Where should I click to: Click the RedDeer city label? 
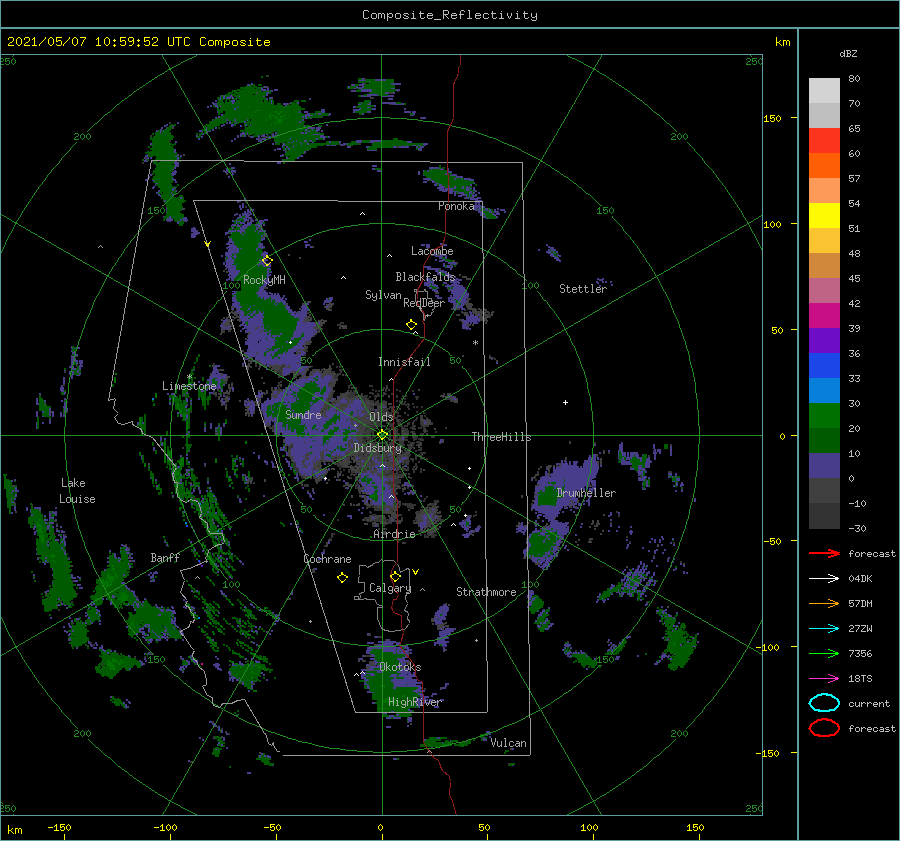click(424, 303)
